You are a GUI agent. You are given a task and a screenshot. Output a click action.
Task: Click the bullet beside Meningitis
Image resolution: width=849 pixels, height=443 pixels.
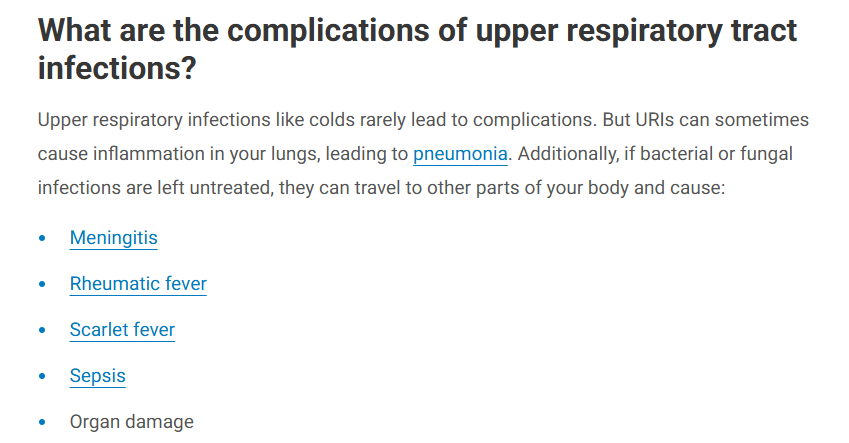(42, 239)
